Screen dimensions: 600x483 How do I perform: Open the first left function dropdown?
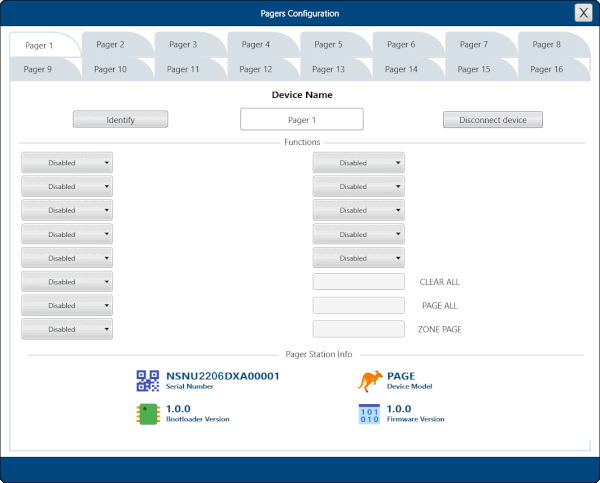[x=67, y=163]
